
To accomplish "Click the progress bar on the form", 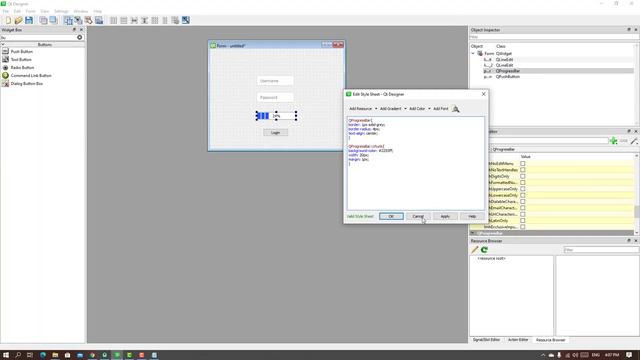I will click(276, 116).
